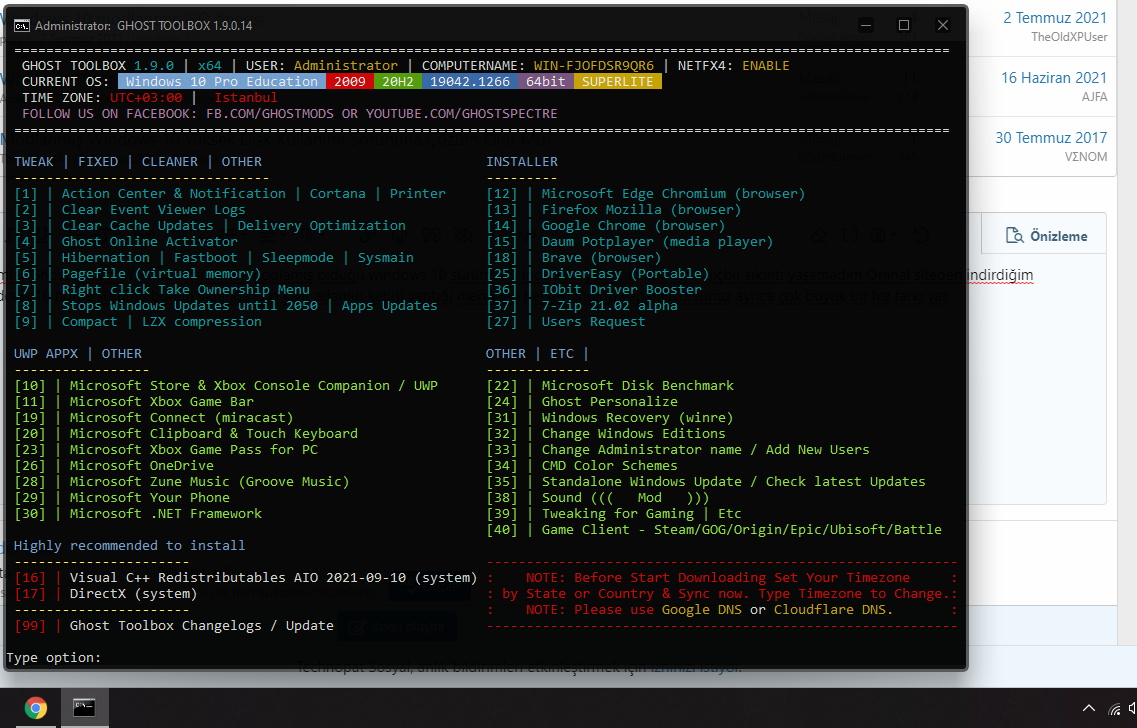Click option [22] Microsoft Disk Benchmark

click(610, 386)
